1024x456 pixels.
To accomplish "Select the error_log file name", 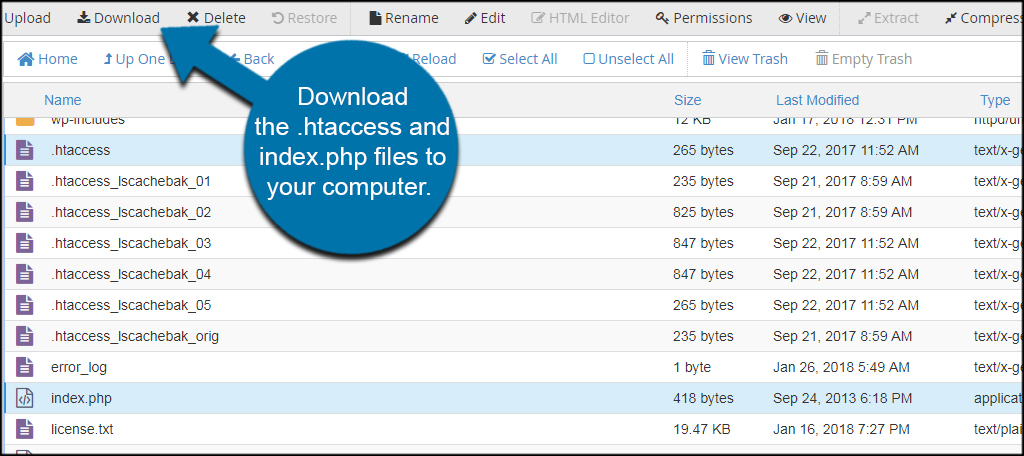I will pyautogui.click(x=79, y=367).
